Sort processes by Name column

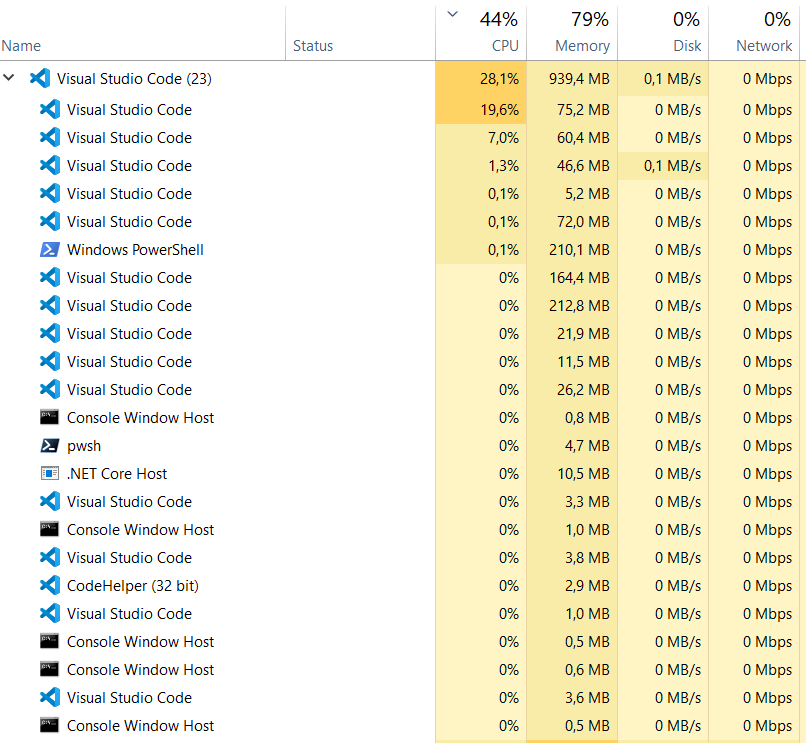tap(21, 46)
